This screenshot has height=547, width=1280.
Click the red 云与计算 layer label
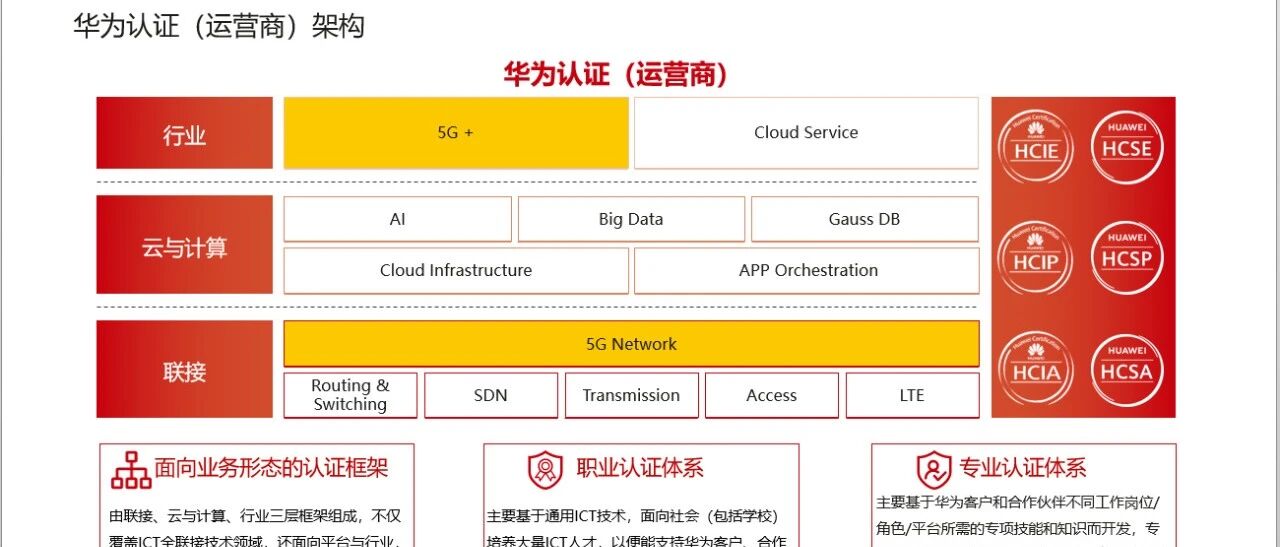point(184,245)
